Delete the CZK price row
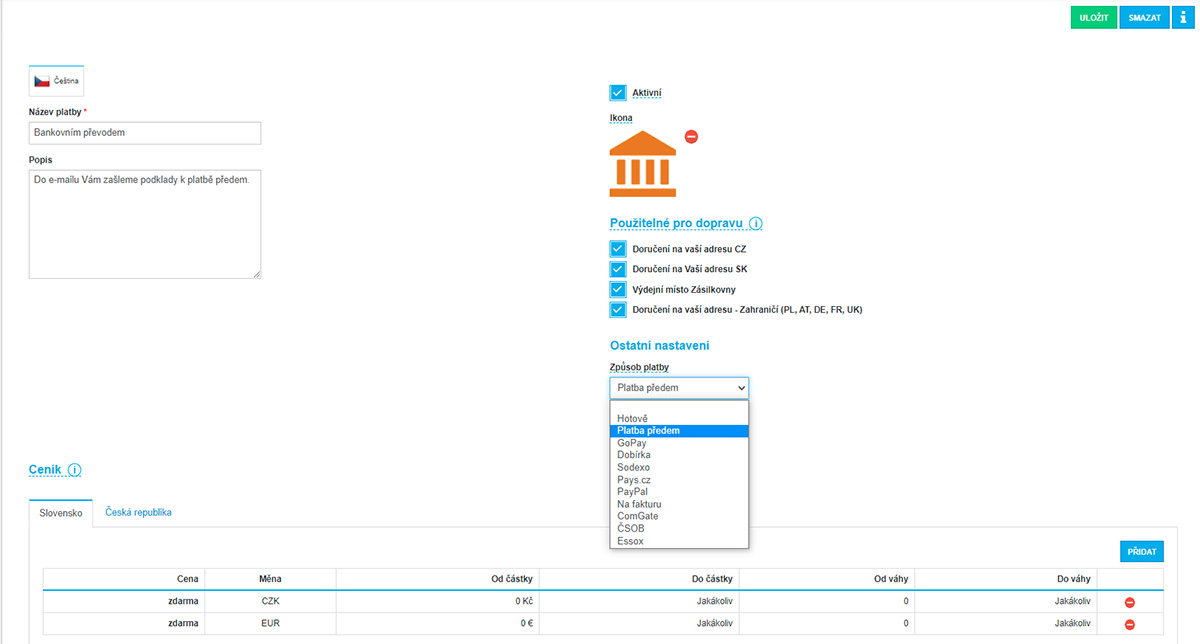 pos(1130,602)
